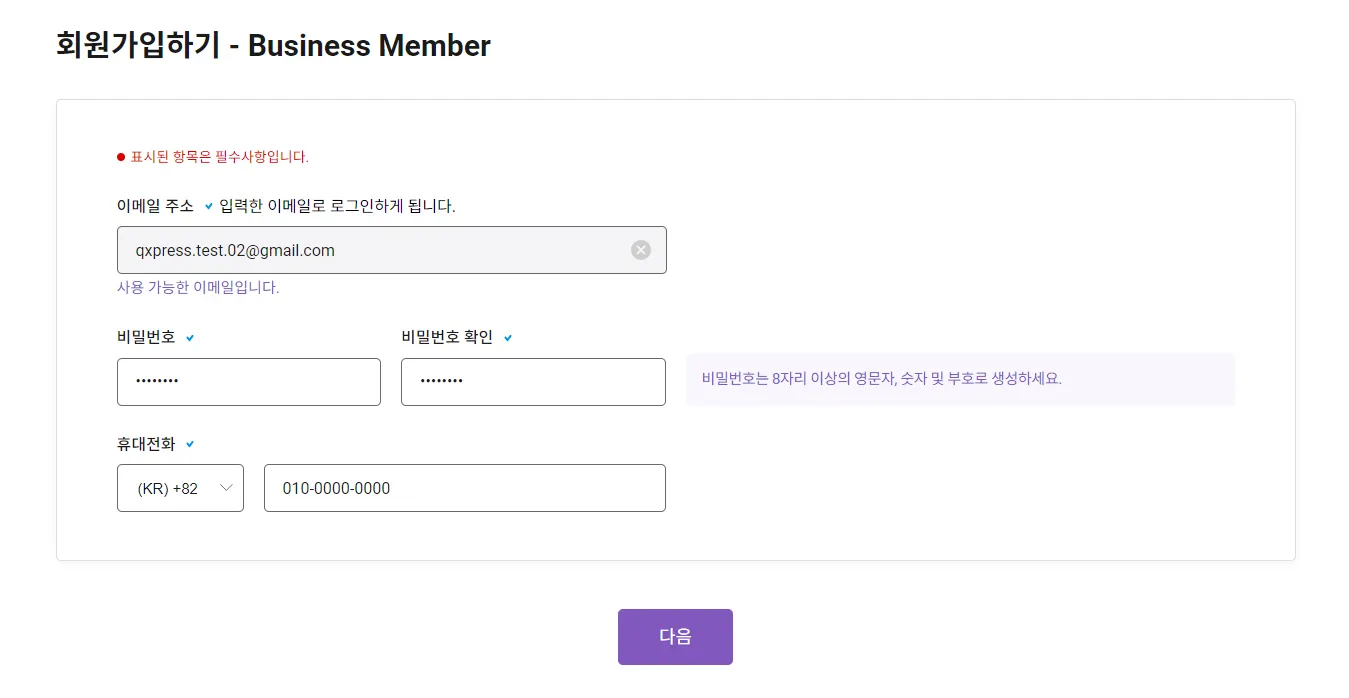Click the checkmark icon next to 휴대전화
Screen dimensions: 1349x698
pyautogui.click(x=190, y=444)
